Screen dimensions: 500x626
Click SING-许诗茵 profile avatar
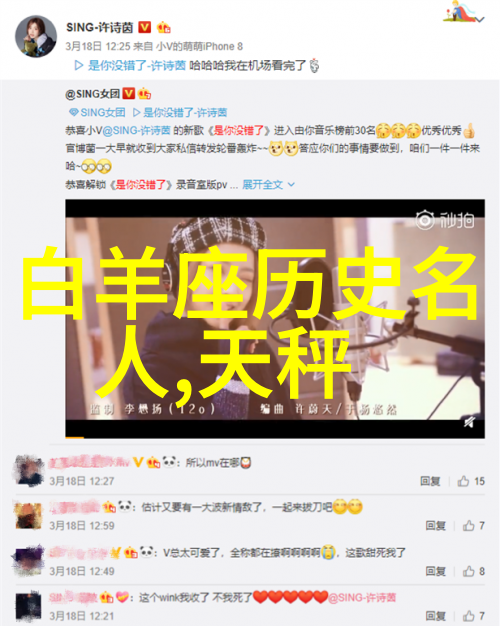(x=36, y=36)
